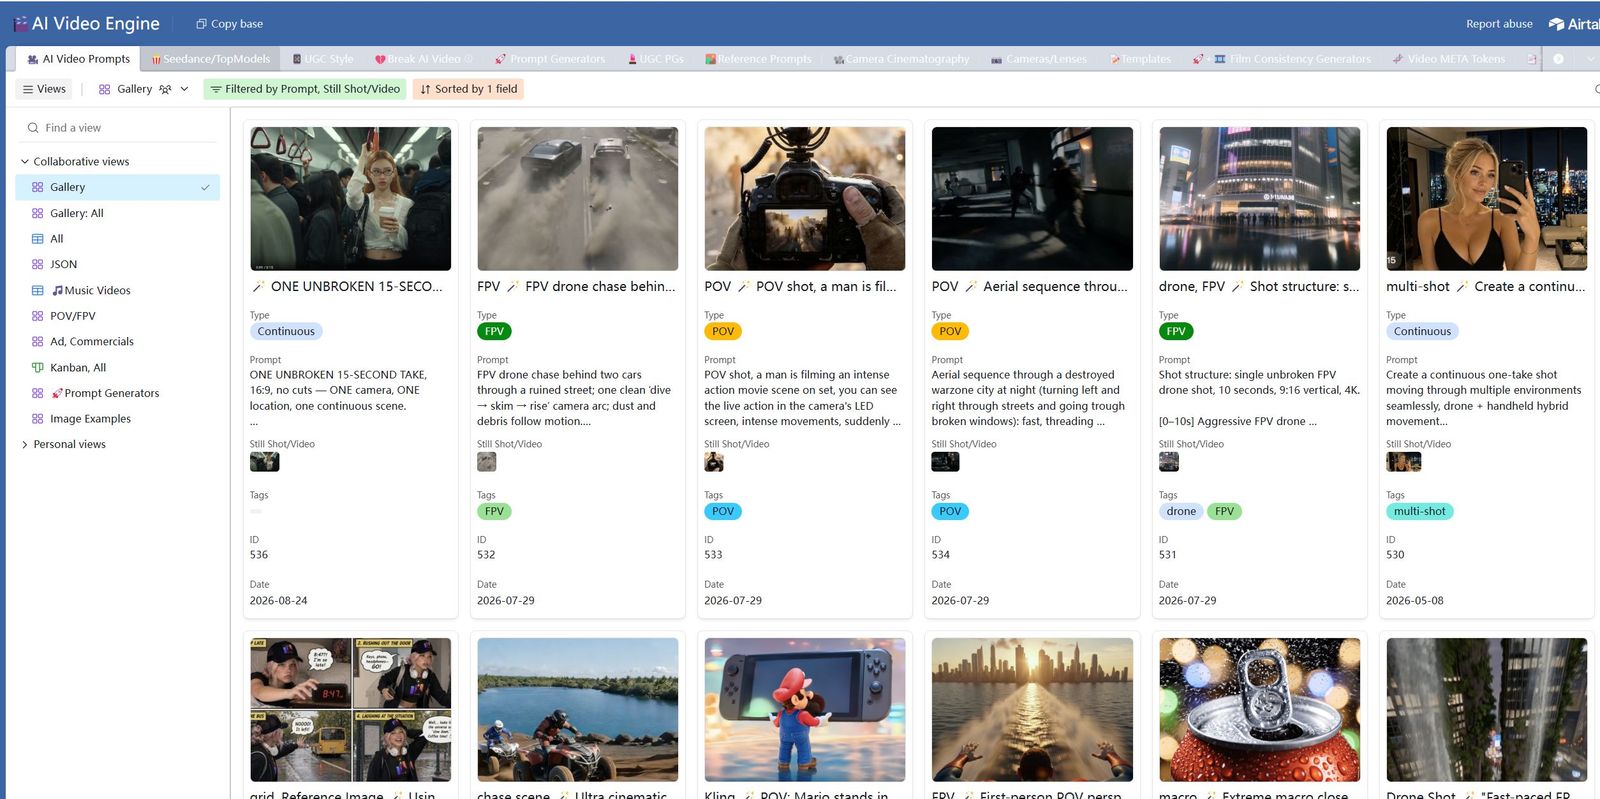Viewport: 1600px width, 799px height.
Task: Open the camera rig thumbnail on card 533
Action: click(804, 198)
